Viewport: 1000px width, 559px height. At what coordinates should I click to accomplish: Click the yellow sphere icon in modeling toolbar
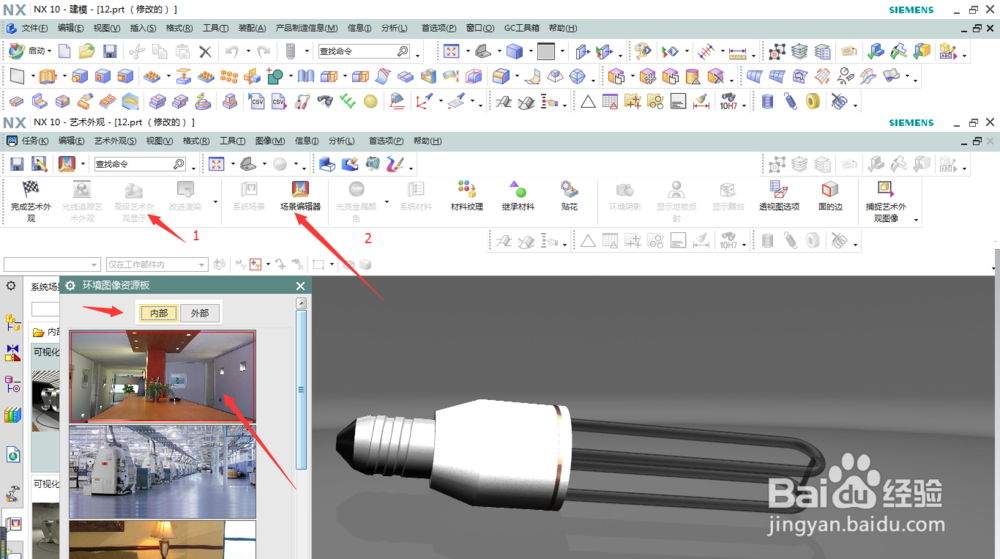tap(371, 101)
